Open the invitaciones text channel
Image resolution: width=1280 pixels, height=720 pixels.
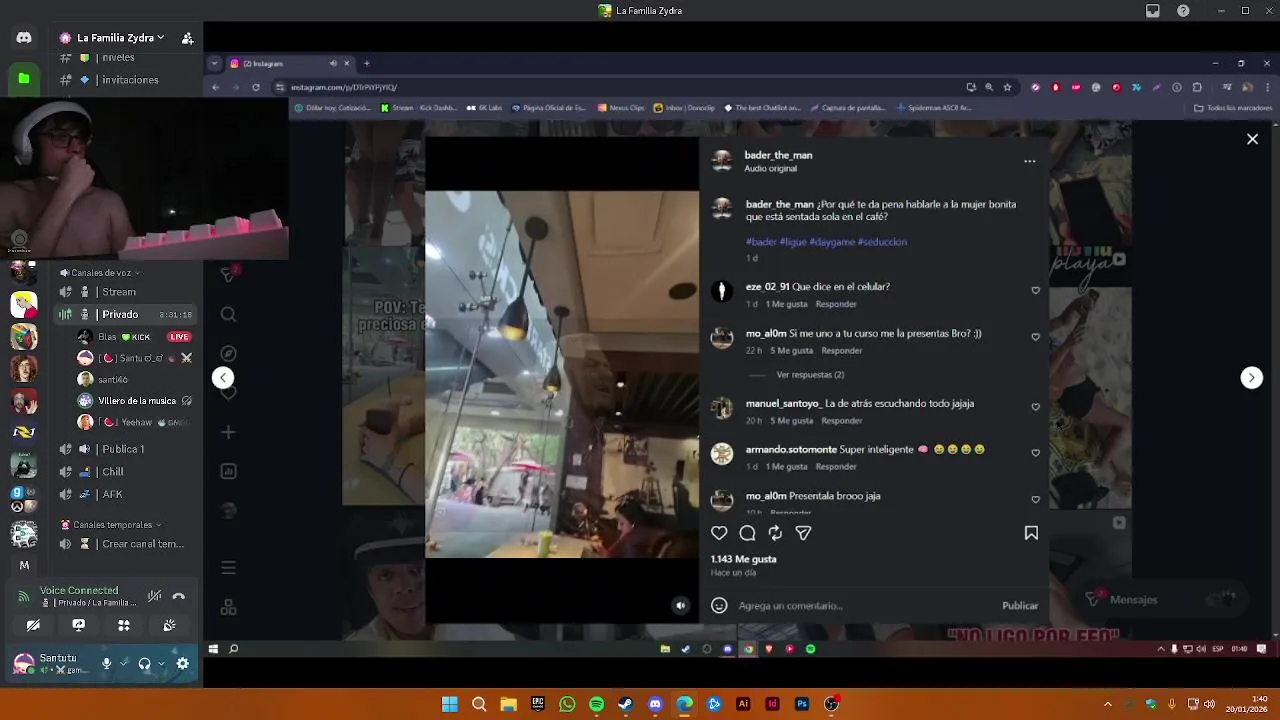(x=125, y=80)
